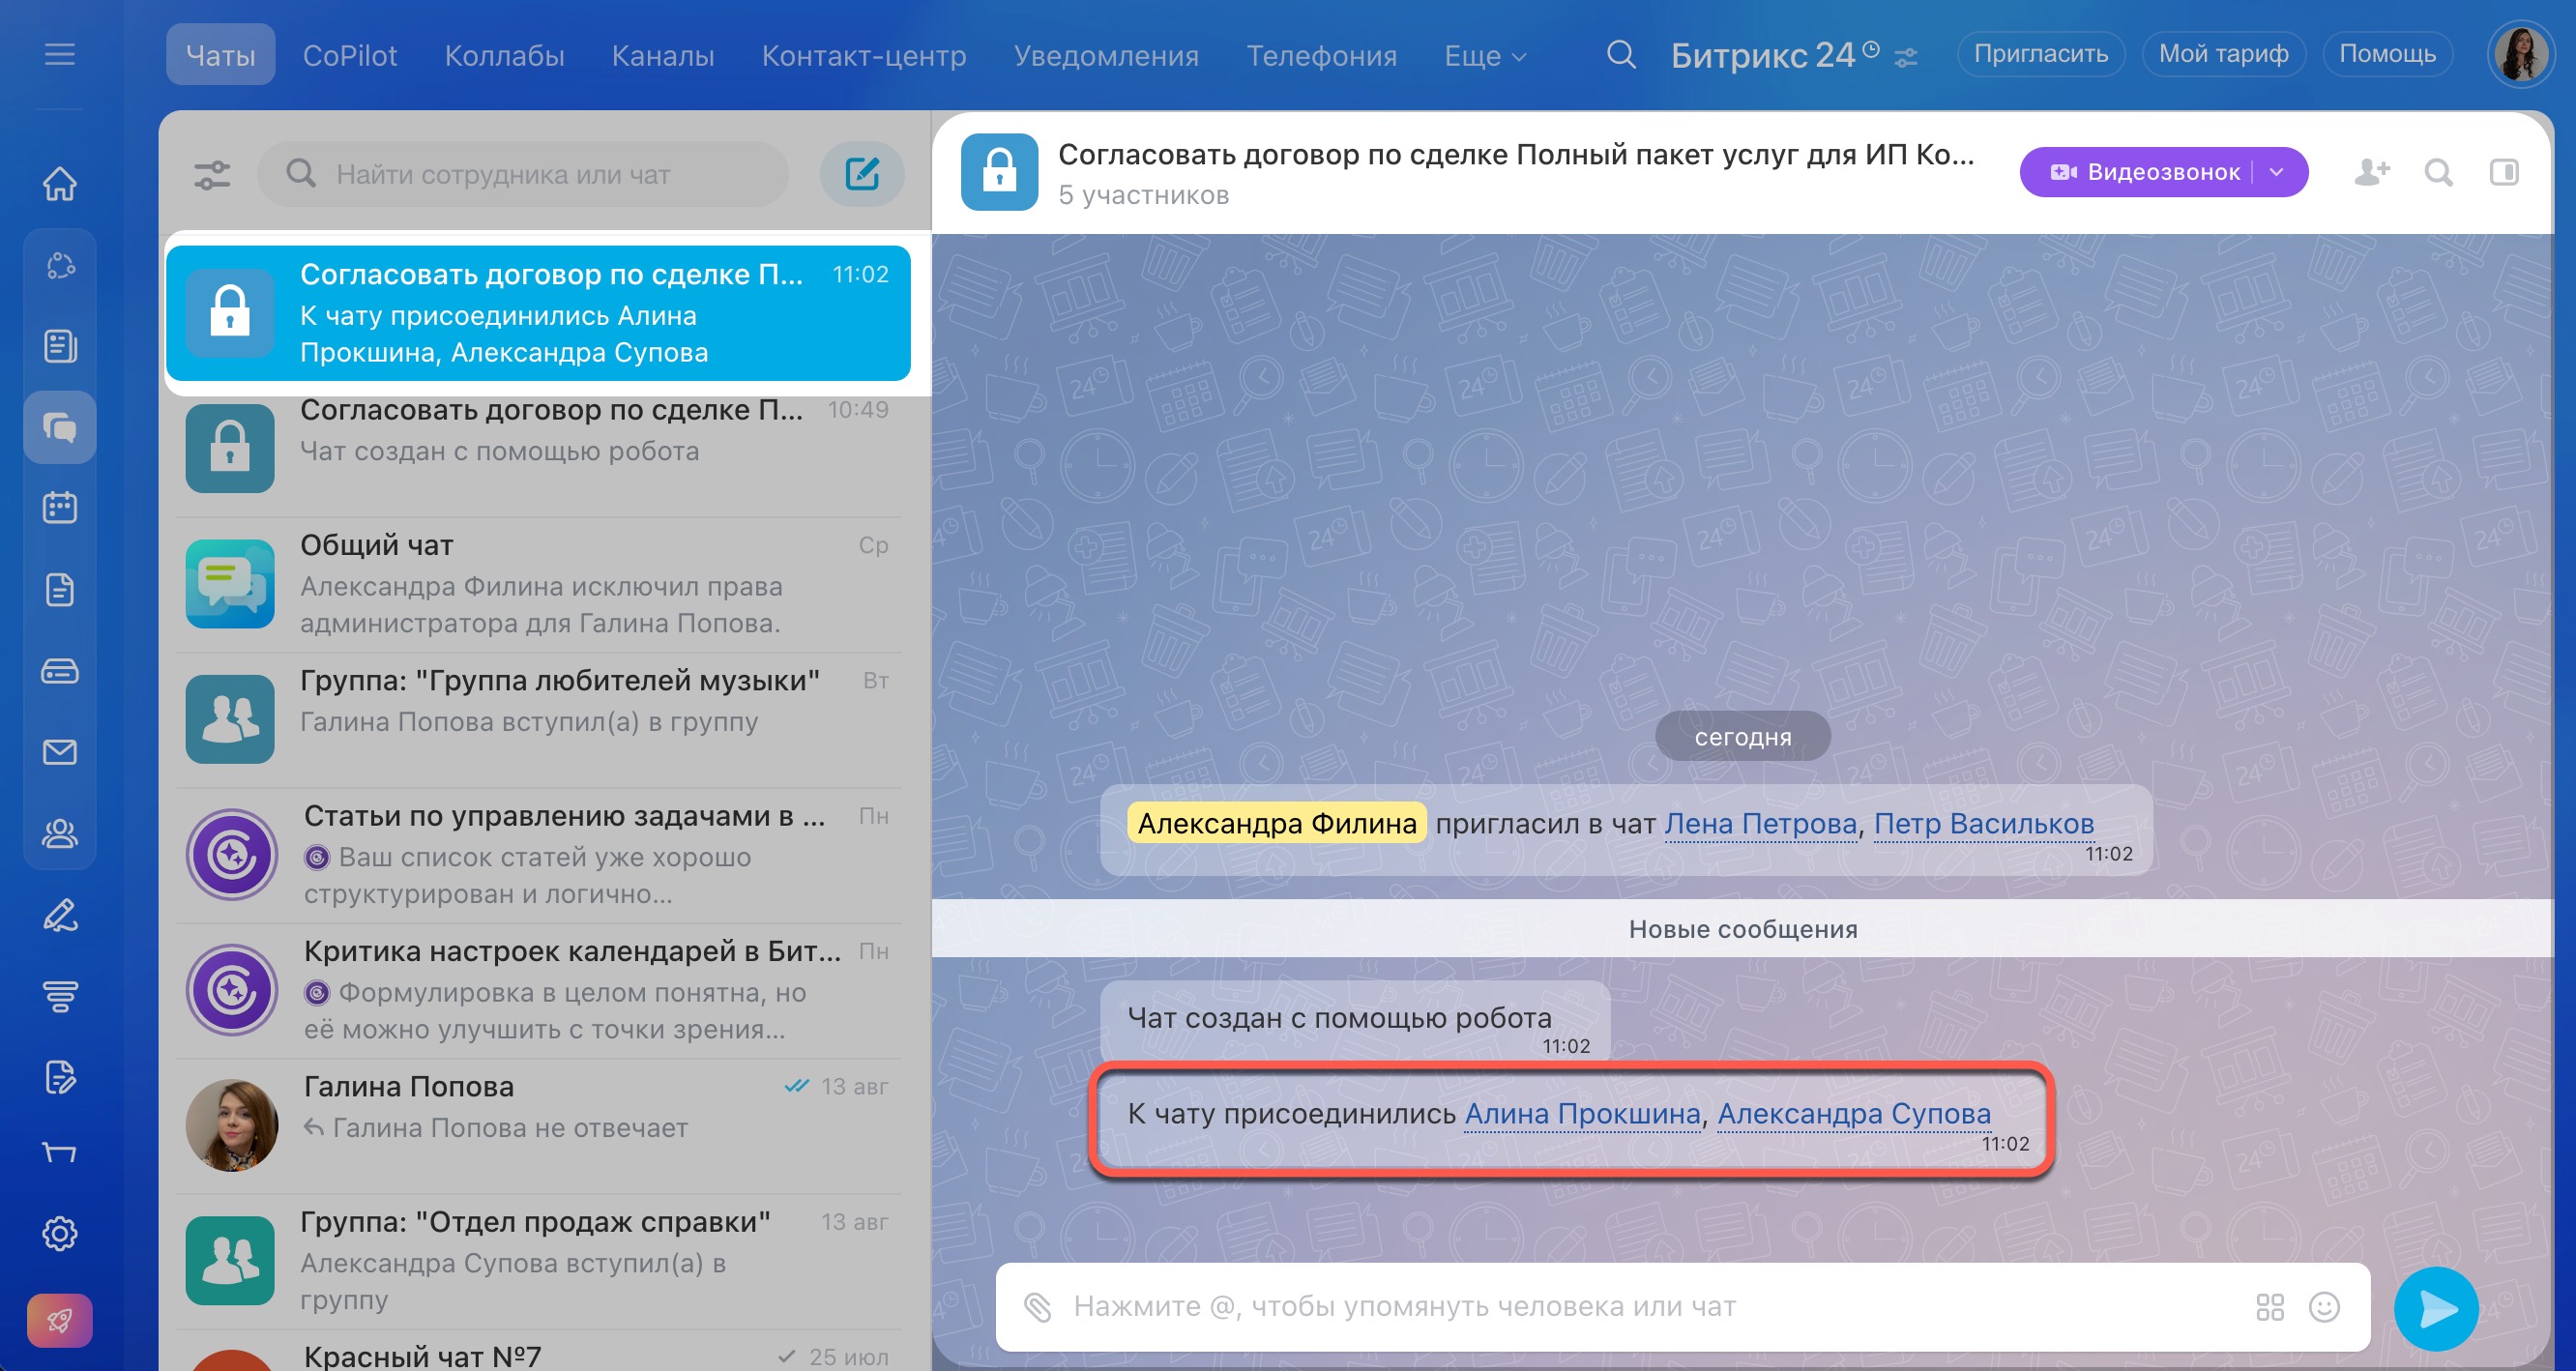Open the news feed icon in the sidebar
This screenshot has width=2576, height=1371.
(60, 346)
